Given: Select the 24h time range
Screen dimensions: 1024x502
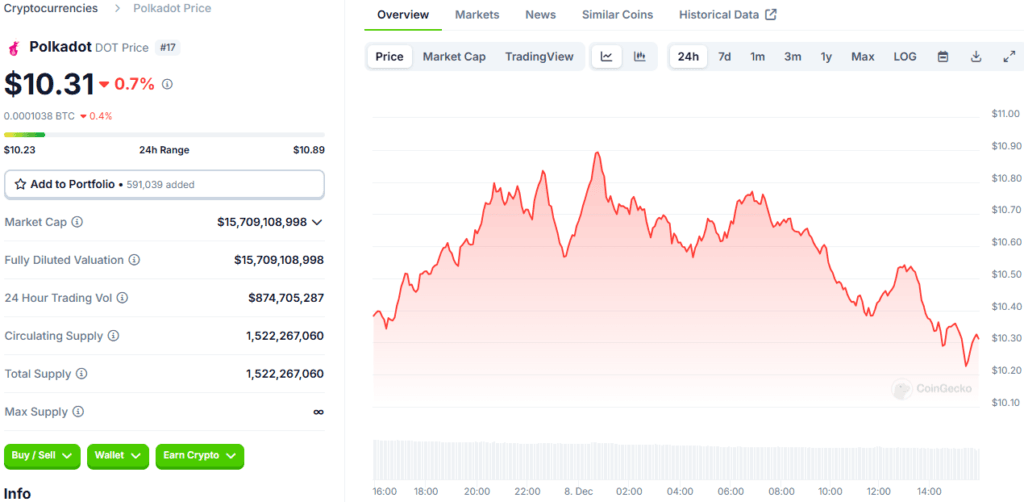Looking at the screenshot, I should (688, 57).
